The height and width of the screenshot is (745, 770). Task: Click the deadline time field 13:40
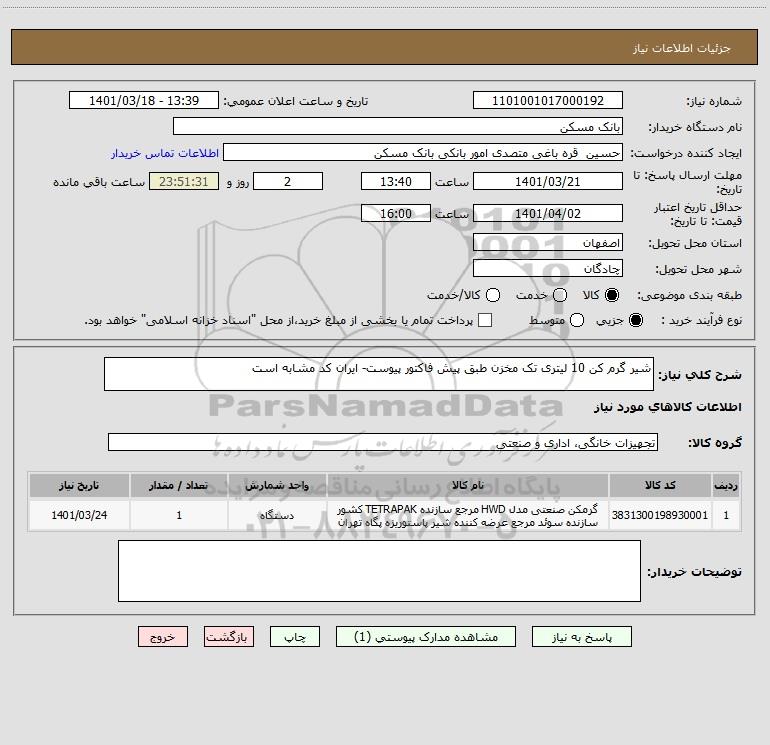coord(396,181)
